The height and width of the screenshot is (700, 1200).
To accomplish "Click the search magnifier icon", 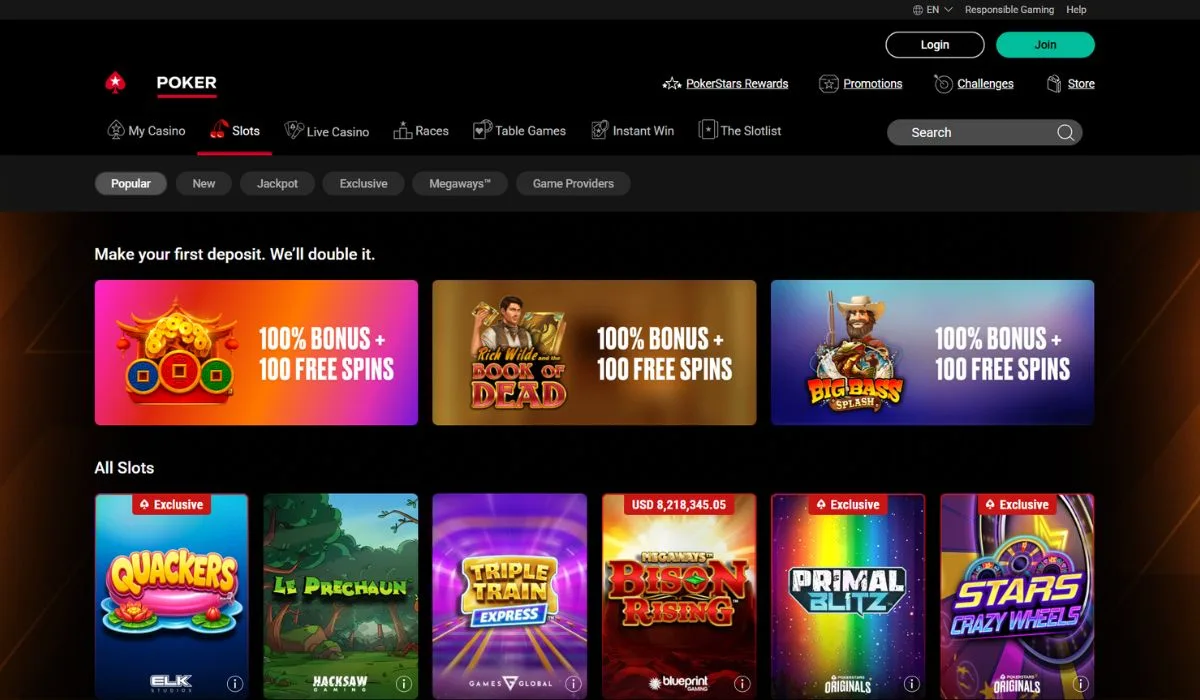I will point(1065,132).
